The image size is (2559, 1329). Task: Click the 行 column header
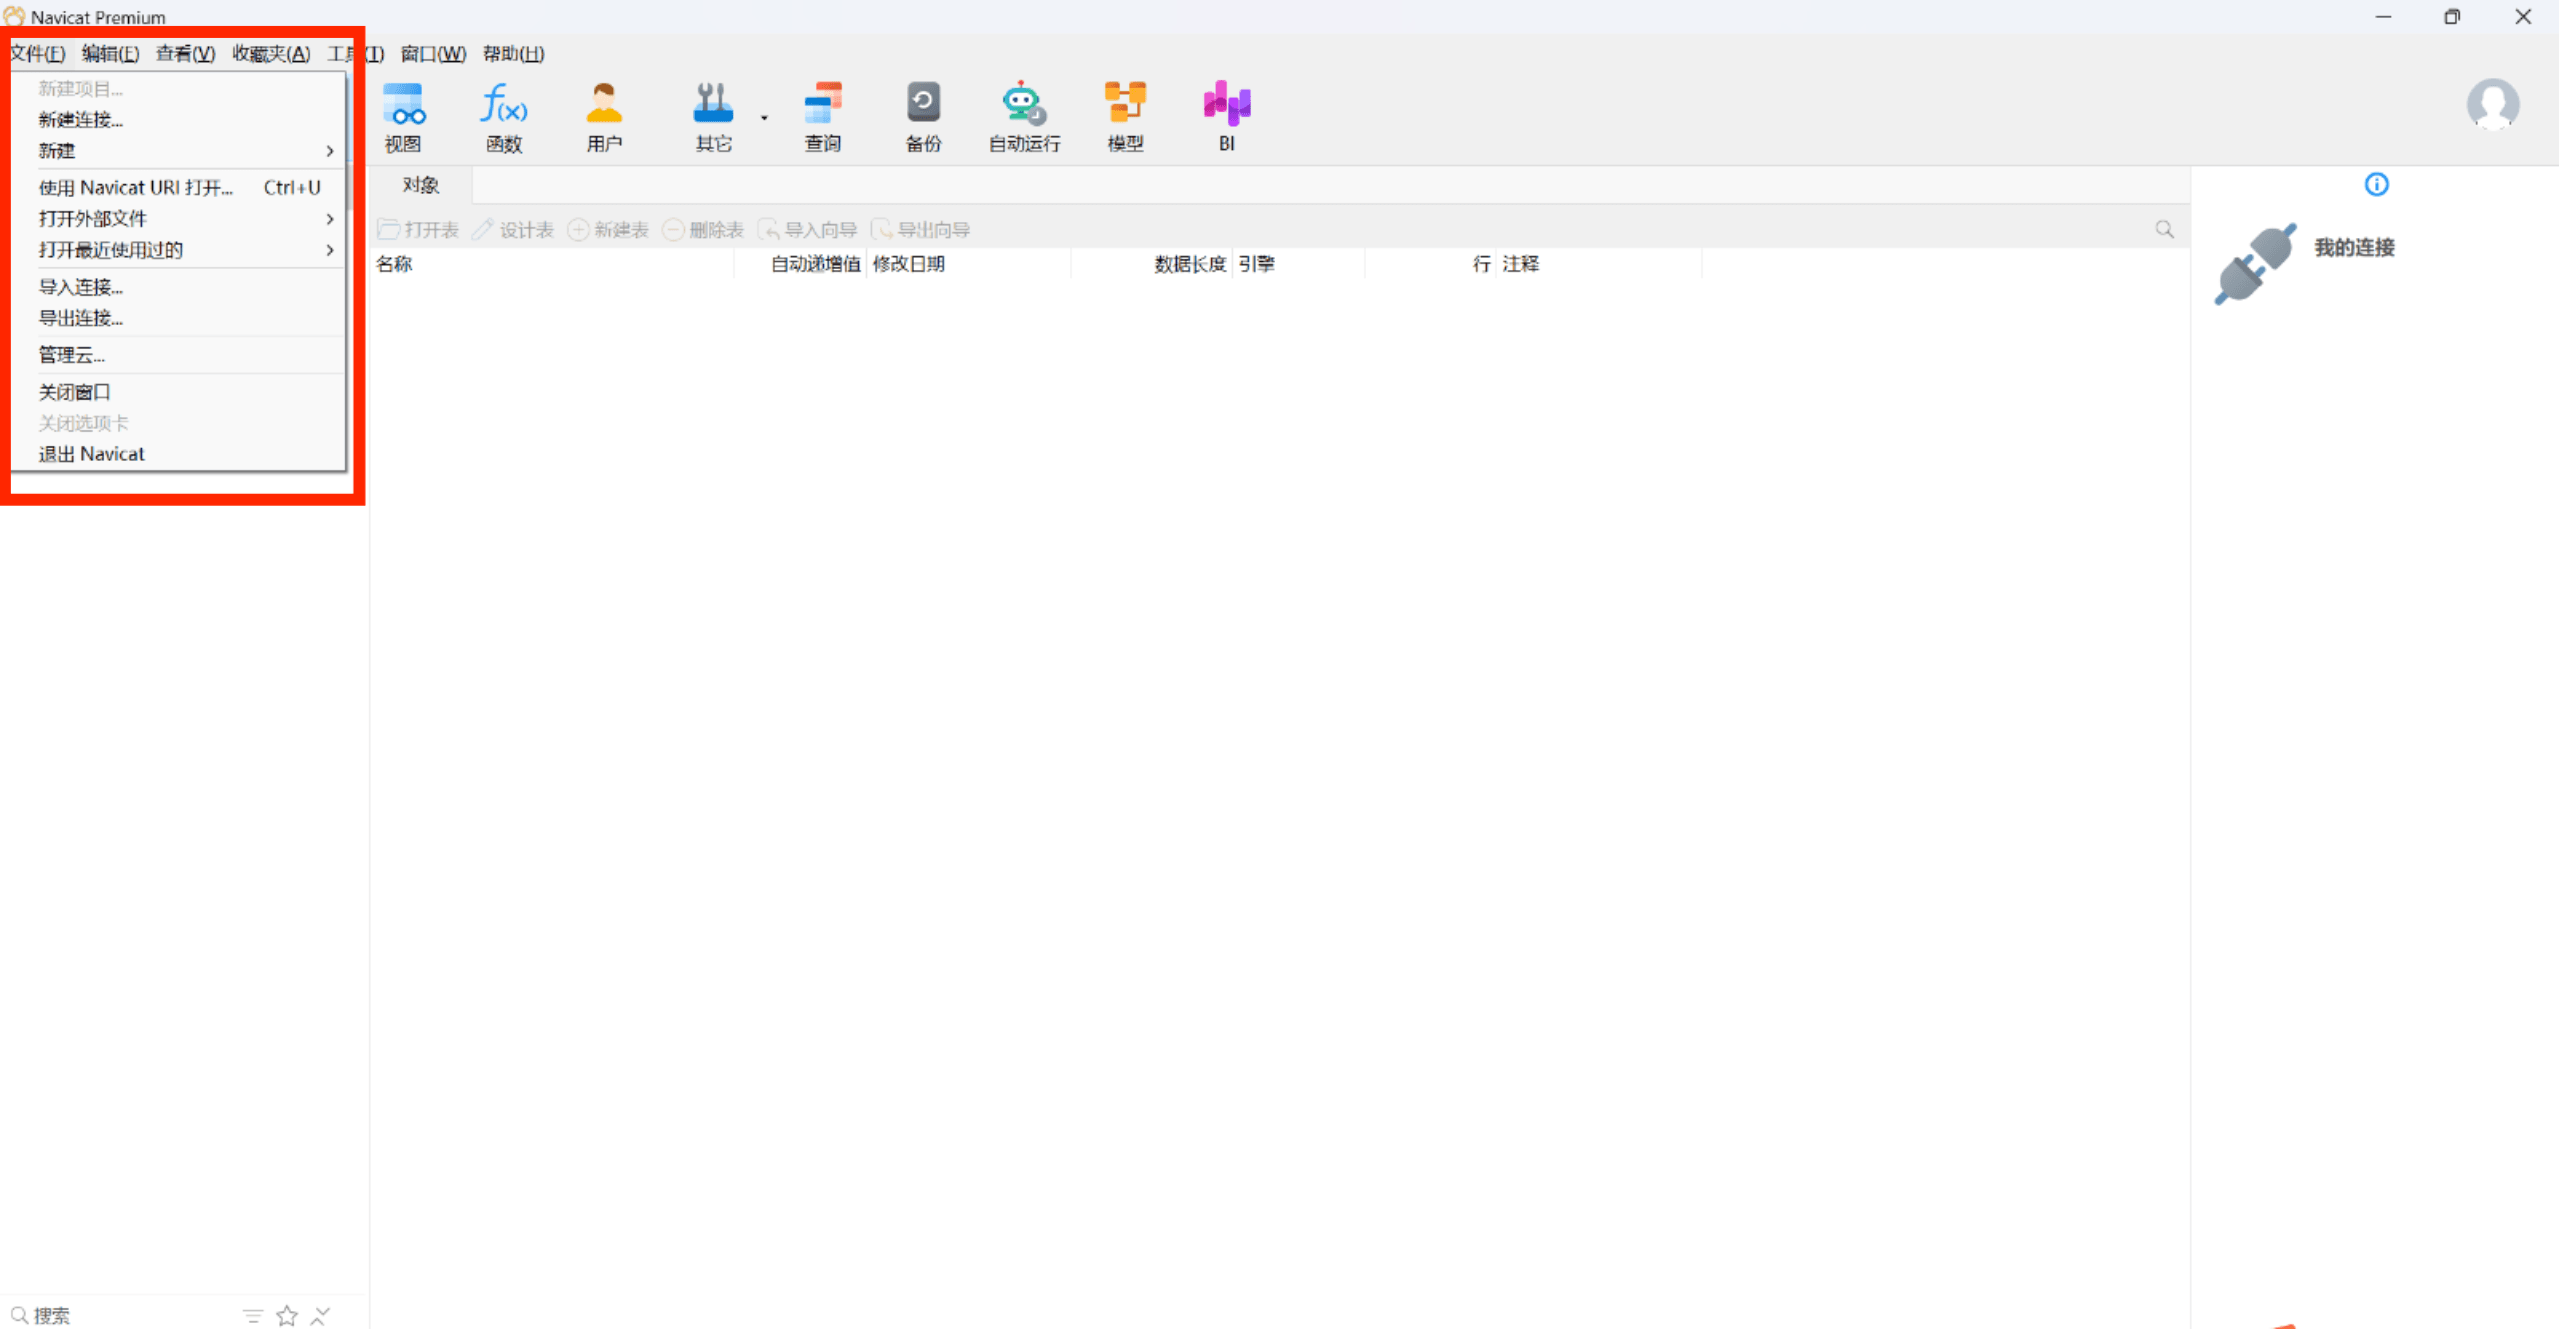coord(1431,264)
